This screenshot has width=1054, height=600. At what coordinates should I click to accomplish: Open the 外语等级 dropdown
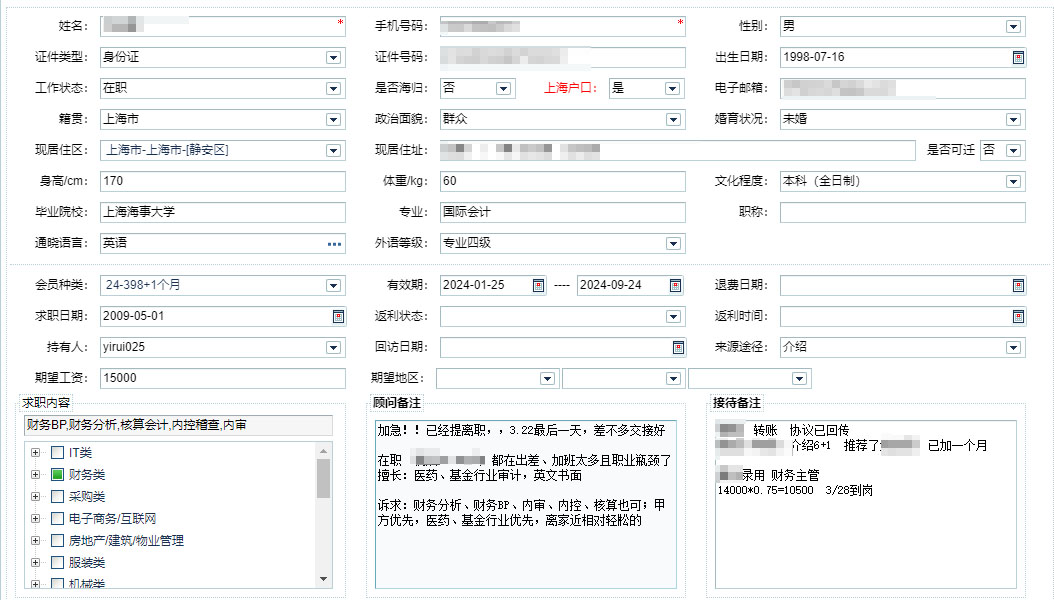coord(673,244)
